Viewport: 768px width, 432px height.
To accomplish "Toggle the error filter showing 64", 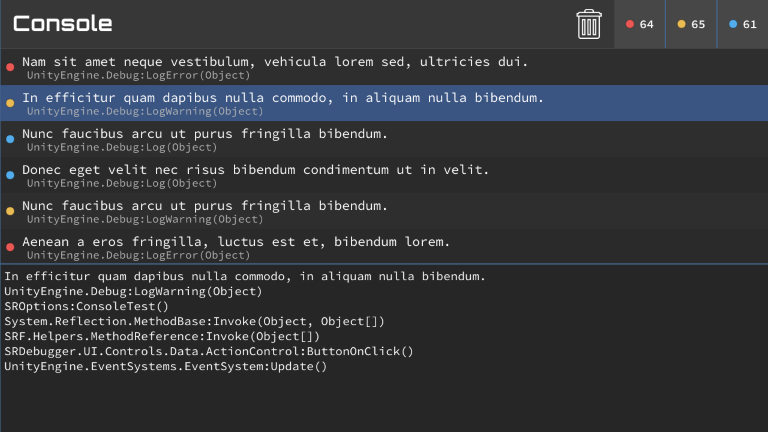I will pos(640,24).
